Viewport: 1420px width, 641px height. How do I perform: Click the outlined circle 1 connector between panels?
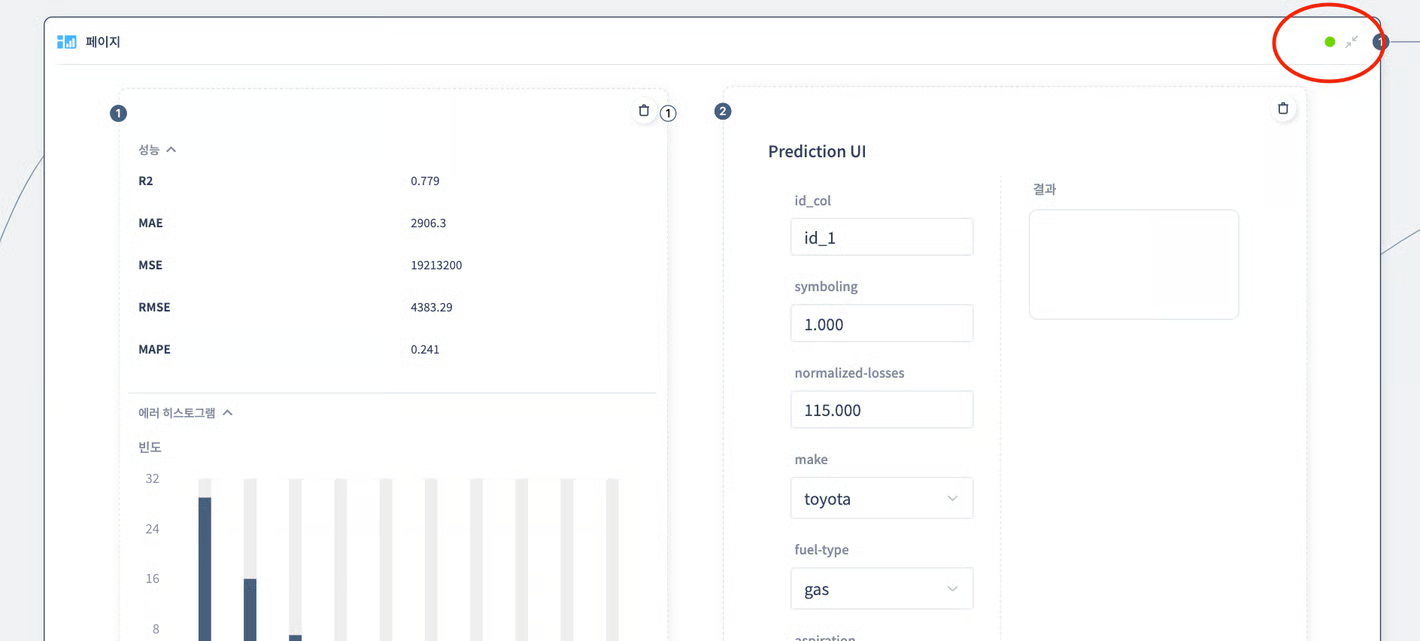(x=668, y=114)
